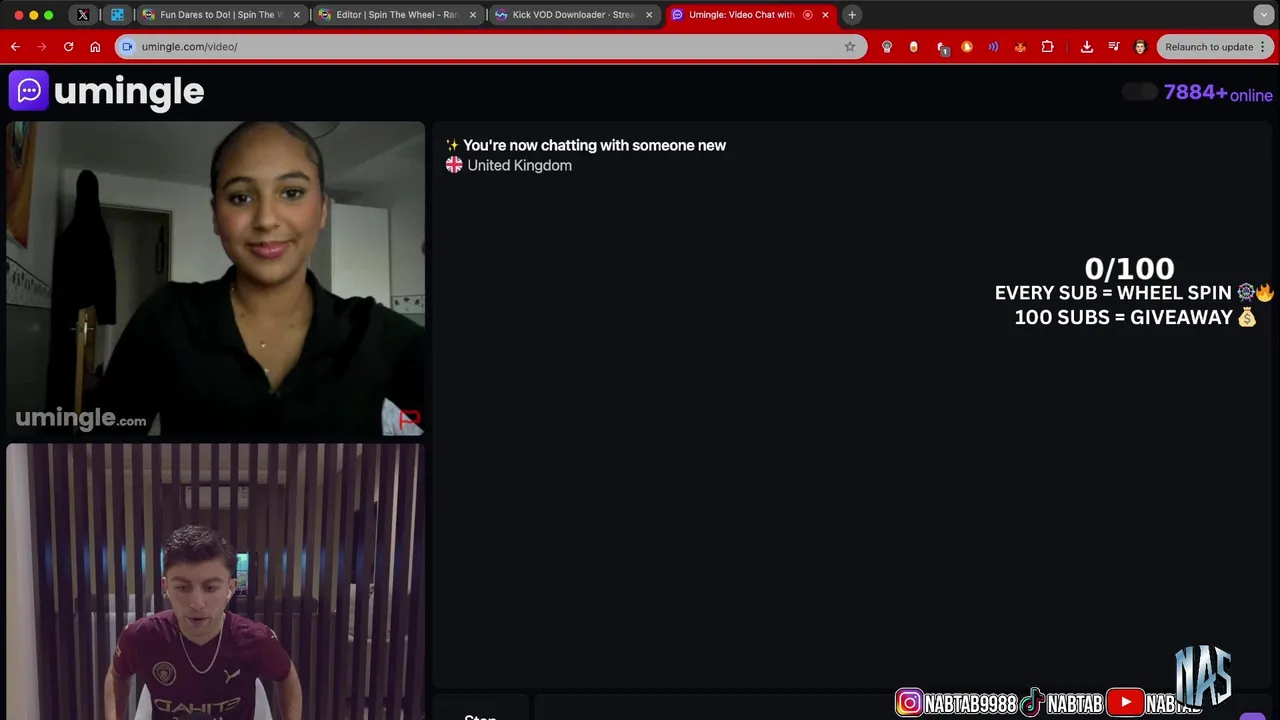
Task: Open the orange bell extension
Action: pos(966,47)
